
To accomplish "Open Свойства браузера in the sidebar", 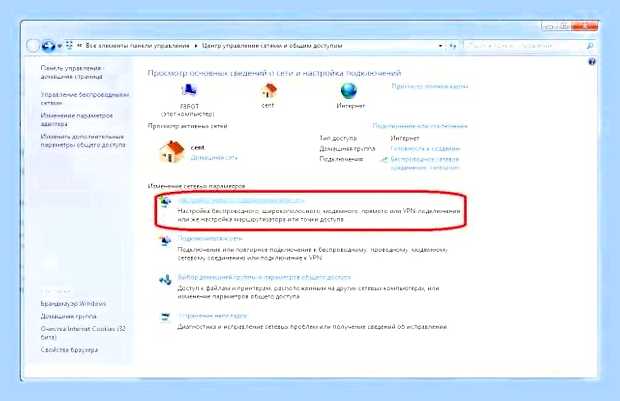I will pyautogui.click(x=69, y=350).
